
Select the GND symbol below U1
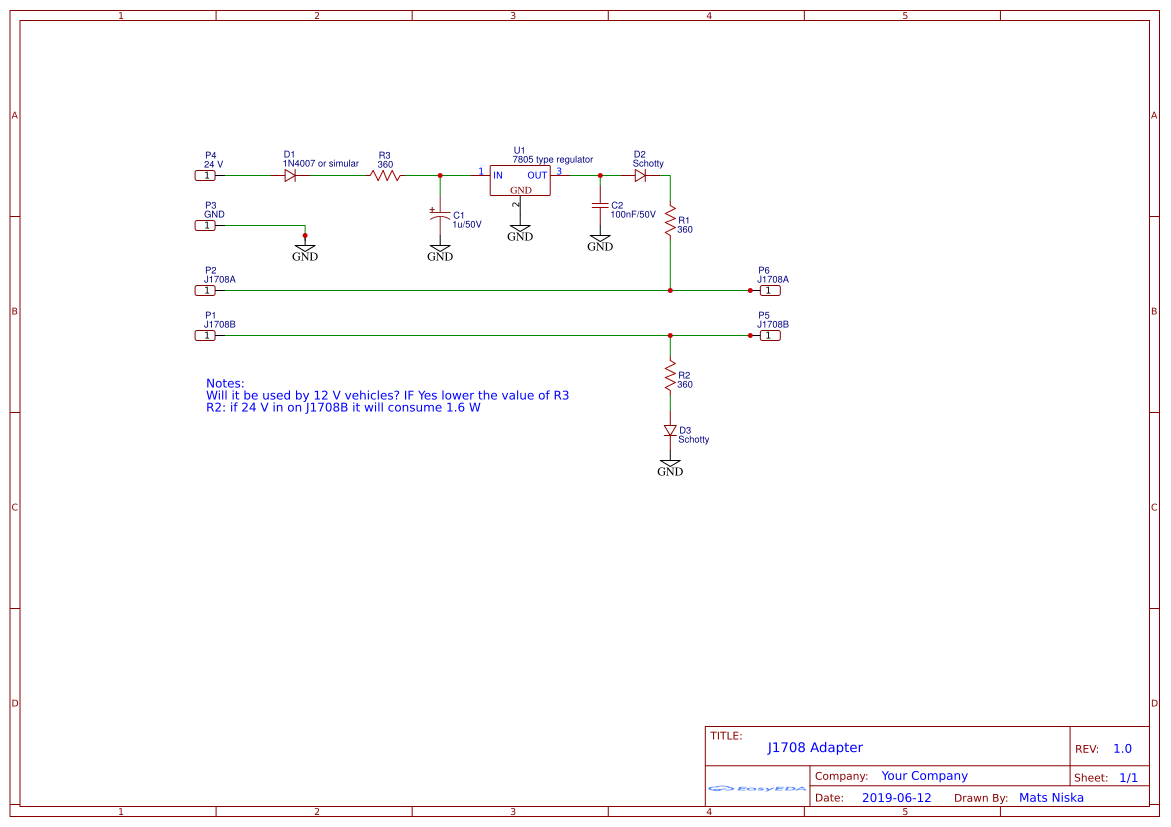pyautogui.click(x=520, y=229)
